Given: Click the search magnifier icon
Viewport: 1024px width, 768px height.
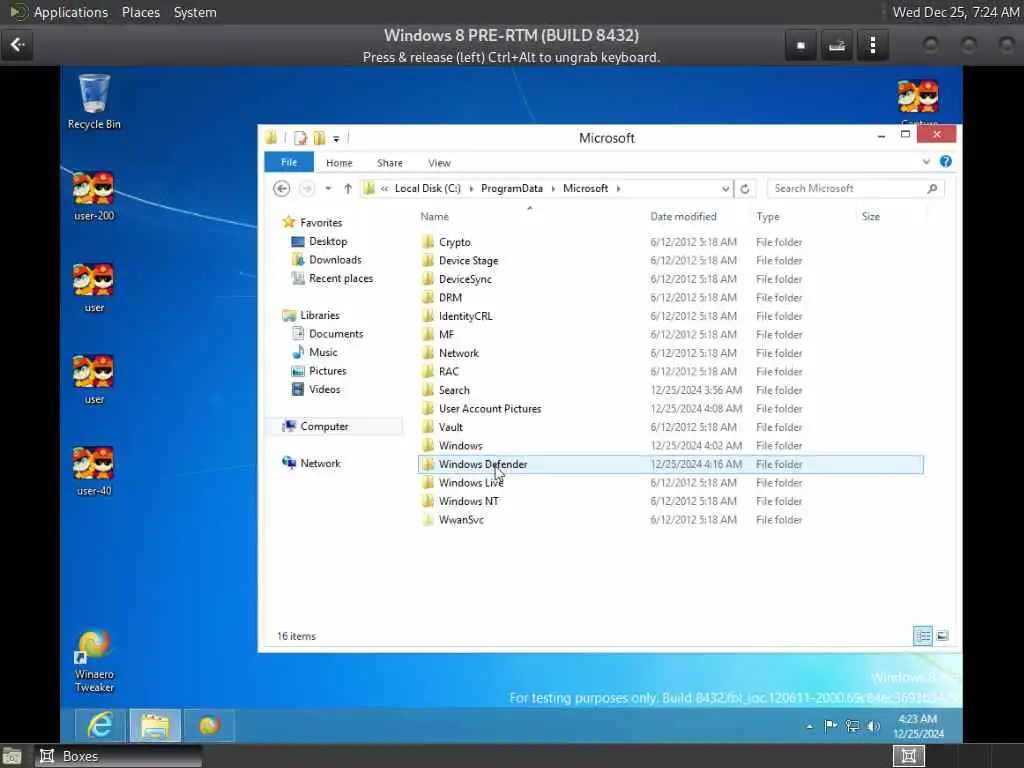Looking at the screenshot, I should (x=932, y=189).
